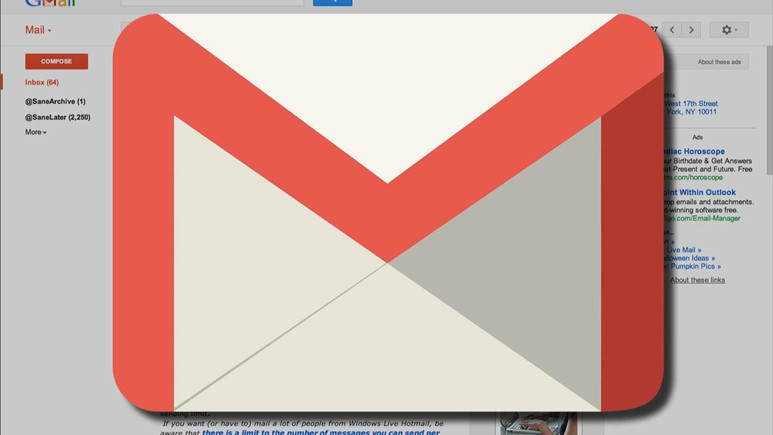773x435 pixels.
Task: Click the vertical scrollbar on the right
Action: point(769,110)
